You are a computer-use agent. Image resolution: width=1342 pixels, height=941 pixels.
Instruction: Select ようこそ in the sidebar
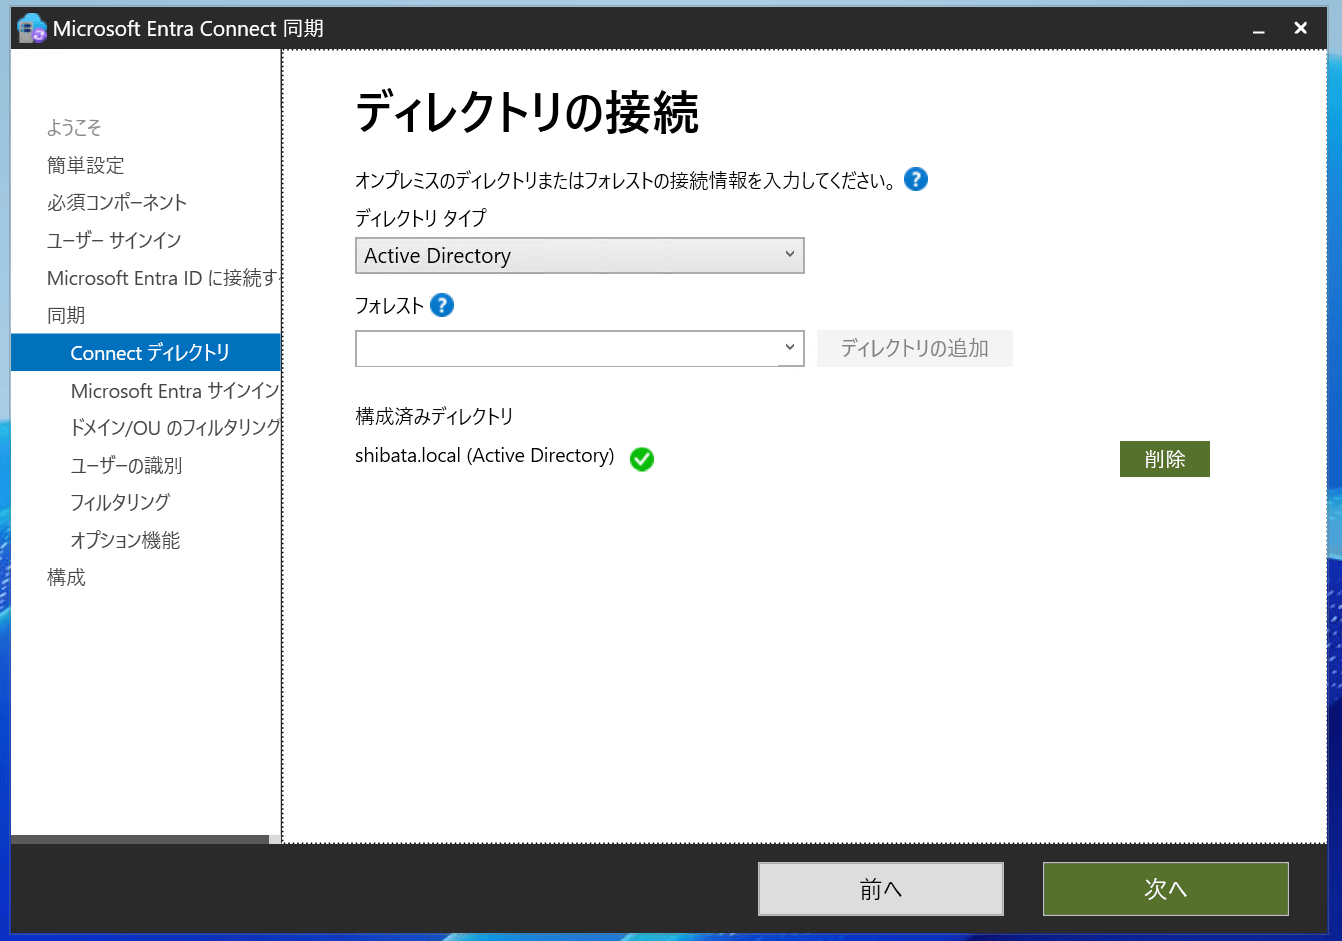pos(74,127)
